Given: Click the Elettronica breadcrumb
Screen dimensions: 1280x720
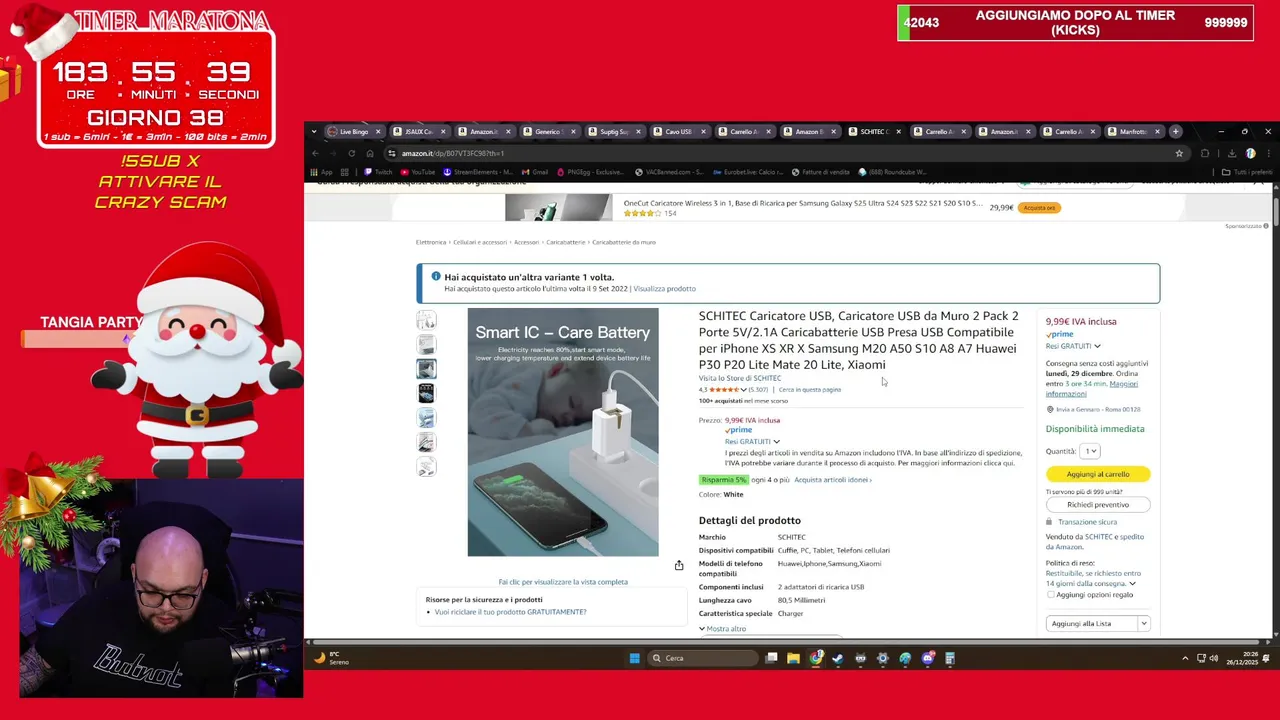Looking at the screenshot, I should tap(431, 242).
